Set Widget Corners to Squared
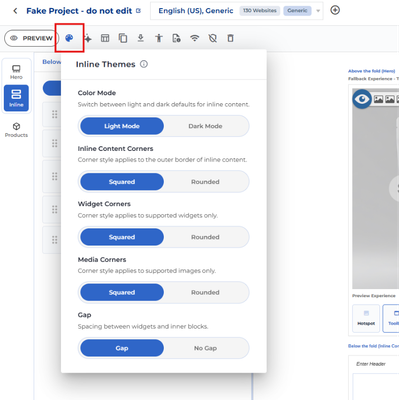 (x=122, y=237)
